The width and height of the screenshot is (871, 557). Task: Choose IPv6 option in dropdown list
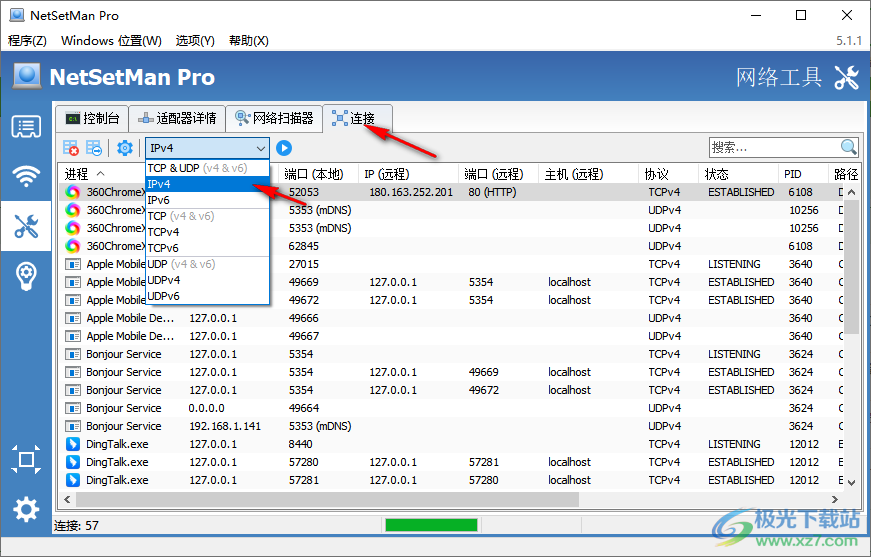(207, 200)
